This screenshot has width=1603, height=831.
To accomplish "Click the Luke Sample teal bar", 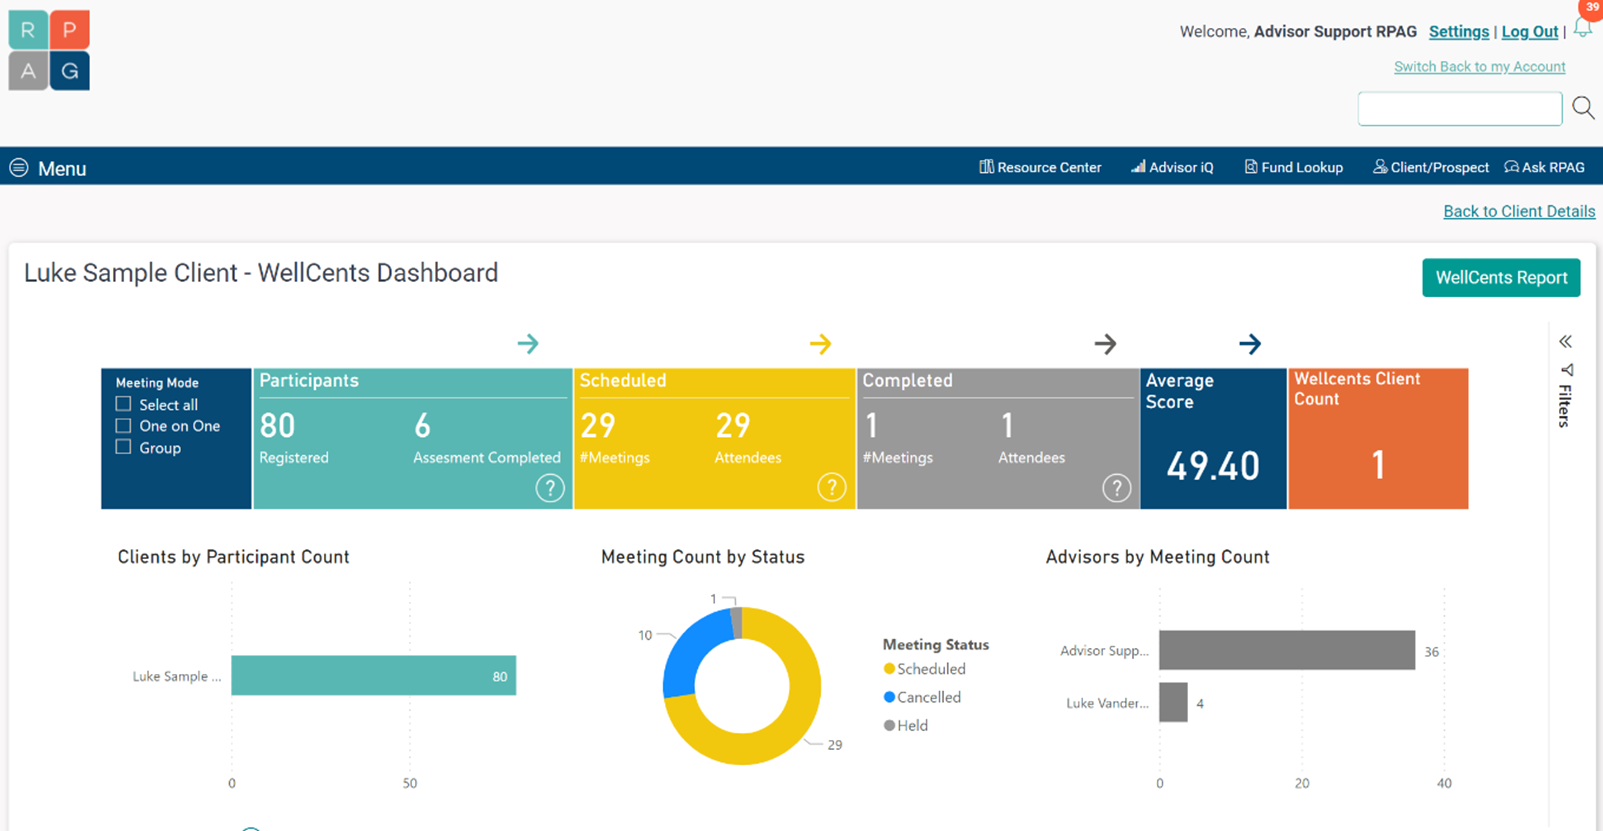I will pyautogui.click(x=374, y=676).
